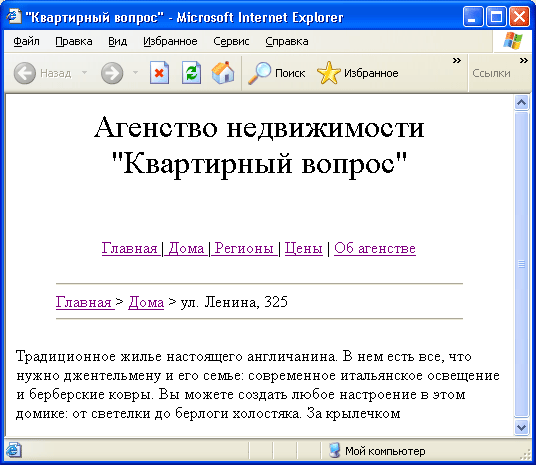Viewport: 536px width, 465px height.
Task: Expand hidden toolbar buttons chevron next to Избранное
Action: (x=457, y=61)
